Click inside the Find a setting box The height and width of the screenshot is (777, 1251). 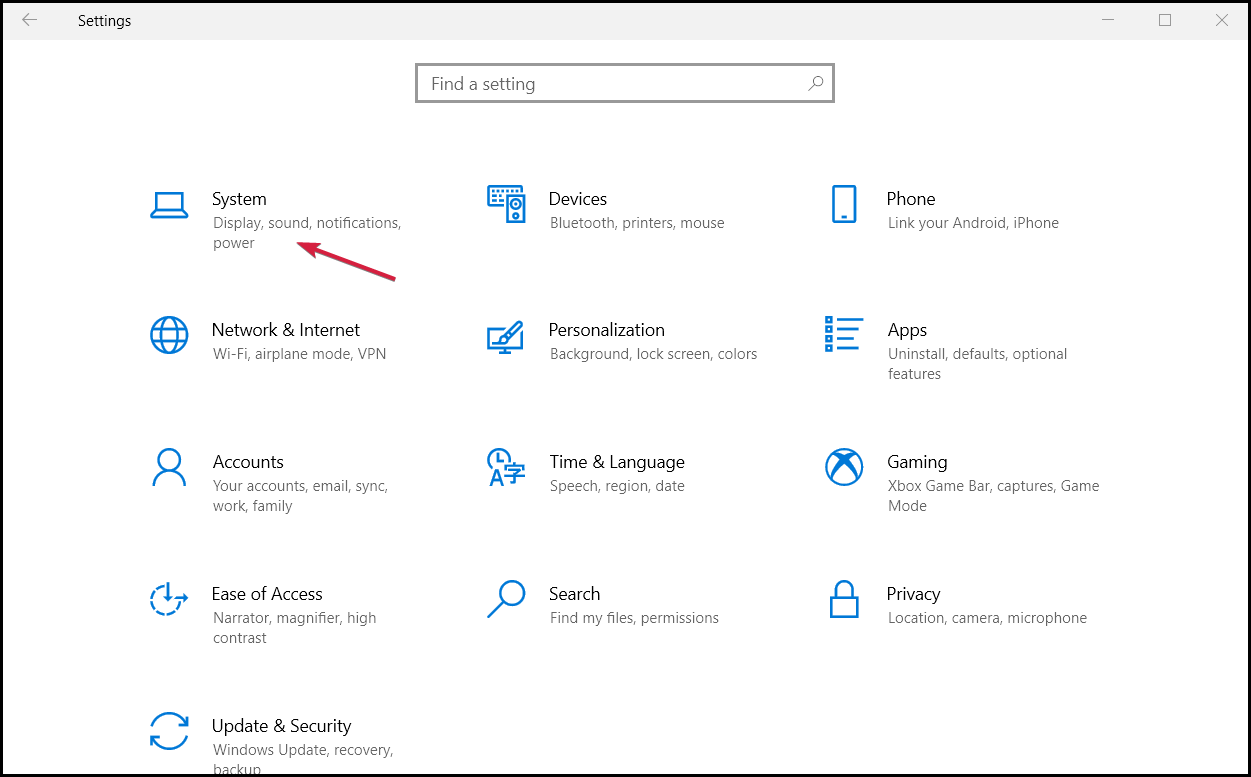pos(600,83)
